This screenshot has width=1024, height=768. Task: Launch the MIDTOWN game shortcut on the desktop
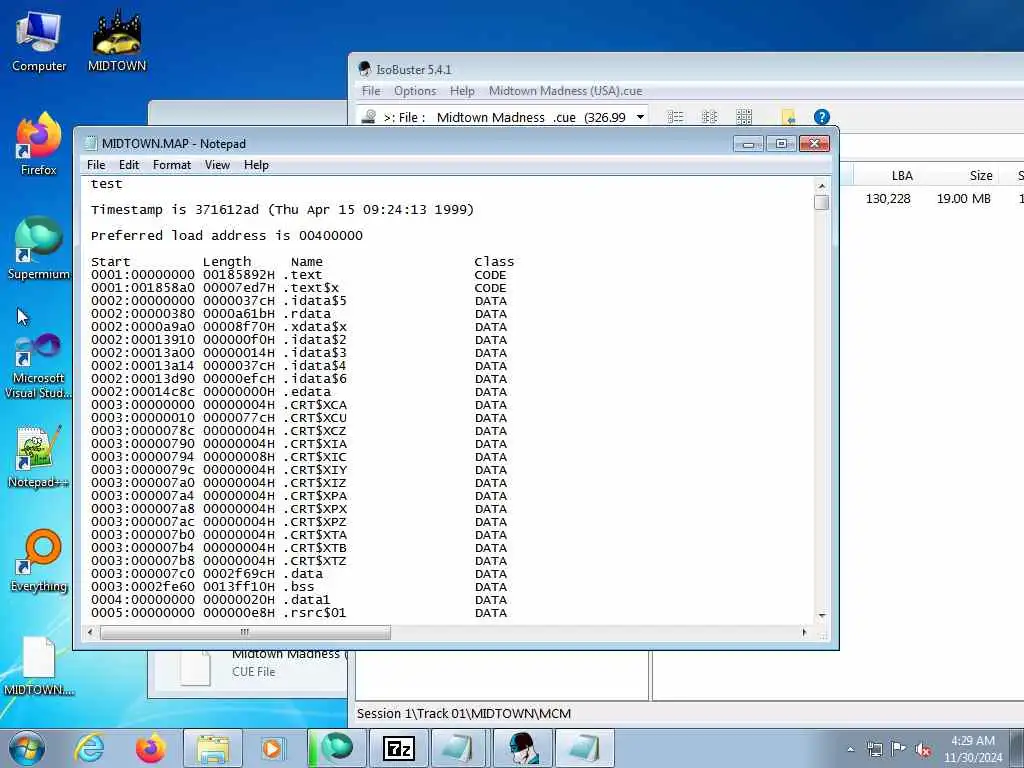pyautogui.click(x=117, y=40)
